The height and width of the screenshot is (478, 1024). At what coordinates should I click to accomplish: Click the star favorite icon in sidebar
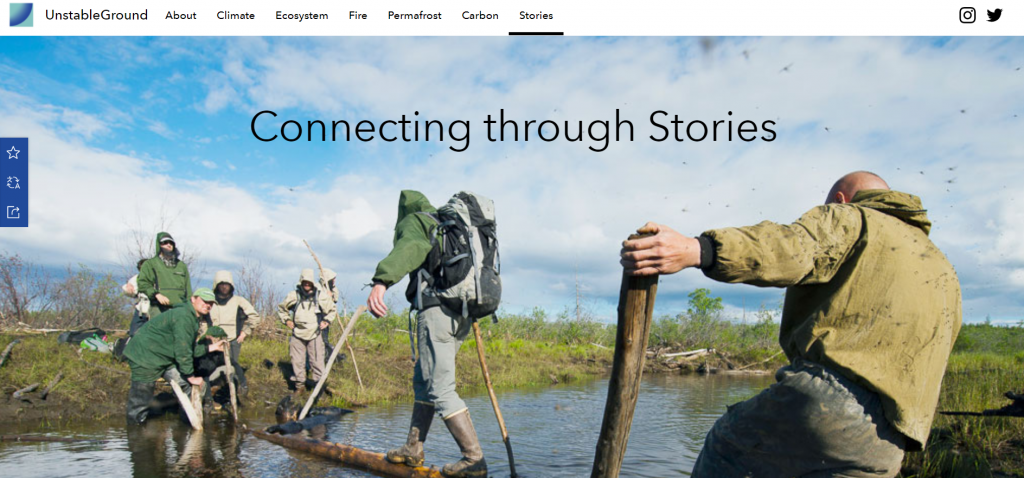point(13,153)
